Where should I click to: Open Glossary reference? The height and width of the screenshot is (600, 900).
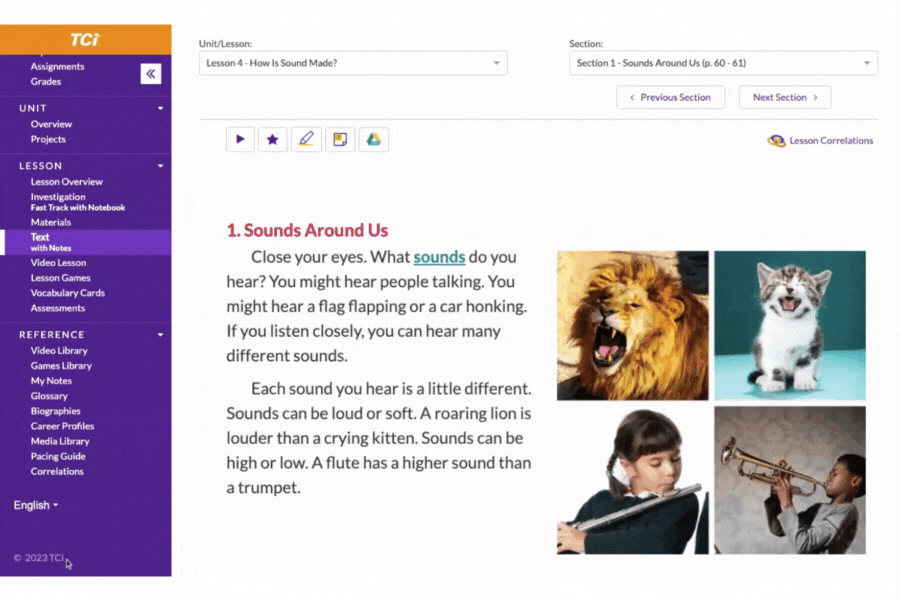49,396
